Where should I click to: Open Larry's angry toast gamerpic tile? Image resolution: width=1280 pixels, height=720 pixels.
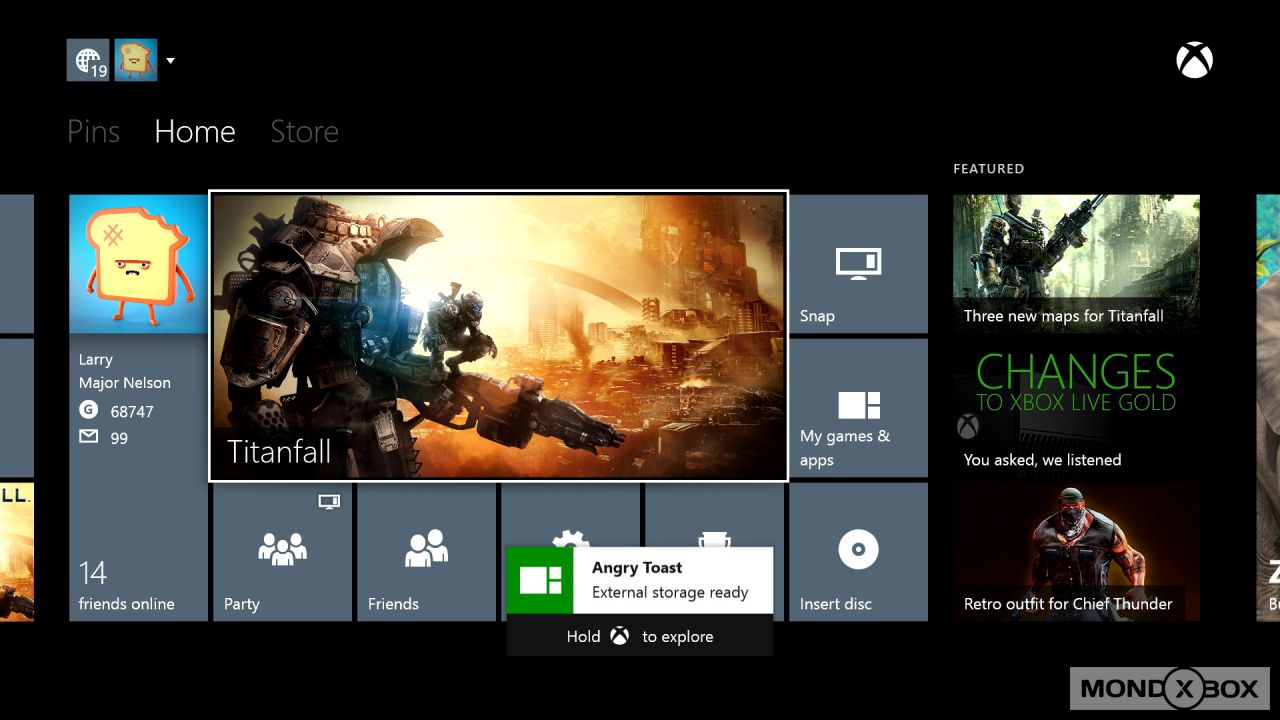tap(138, 264)
